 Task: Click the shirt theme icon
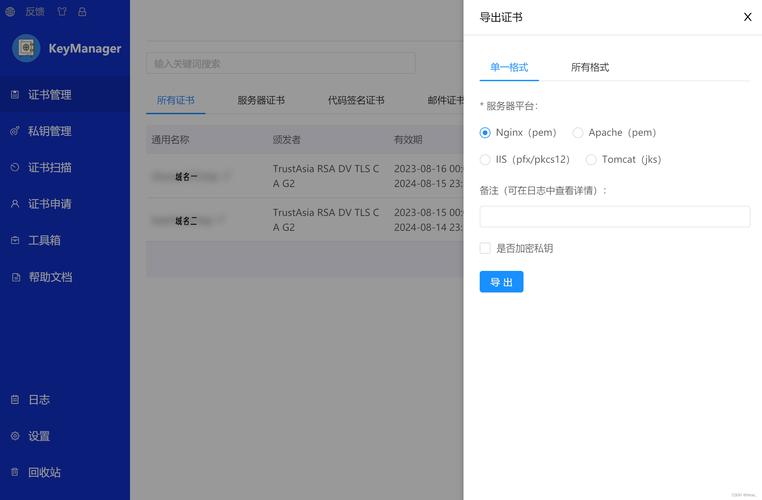pos(62,12)
